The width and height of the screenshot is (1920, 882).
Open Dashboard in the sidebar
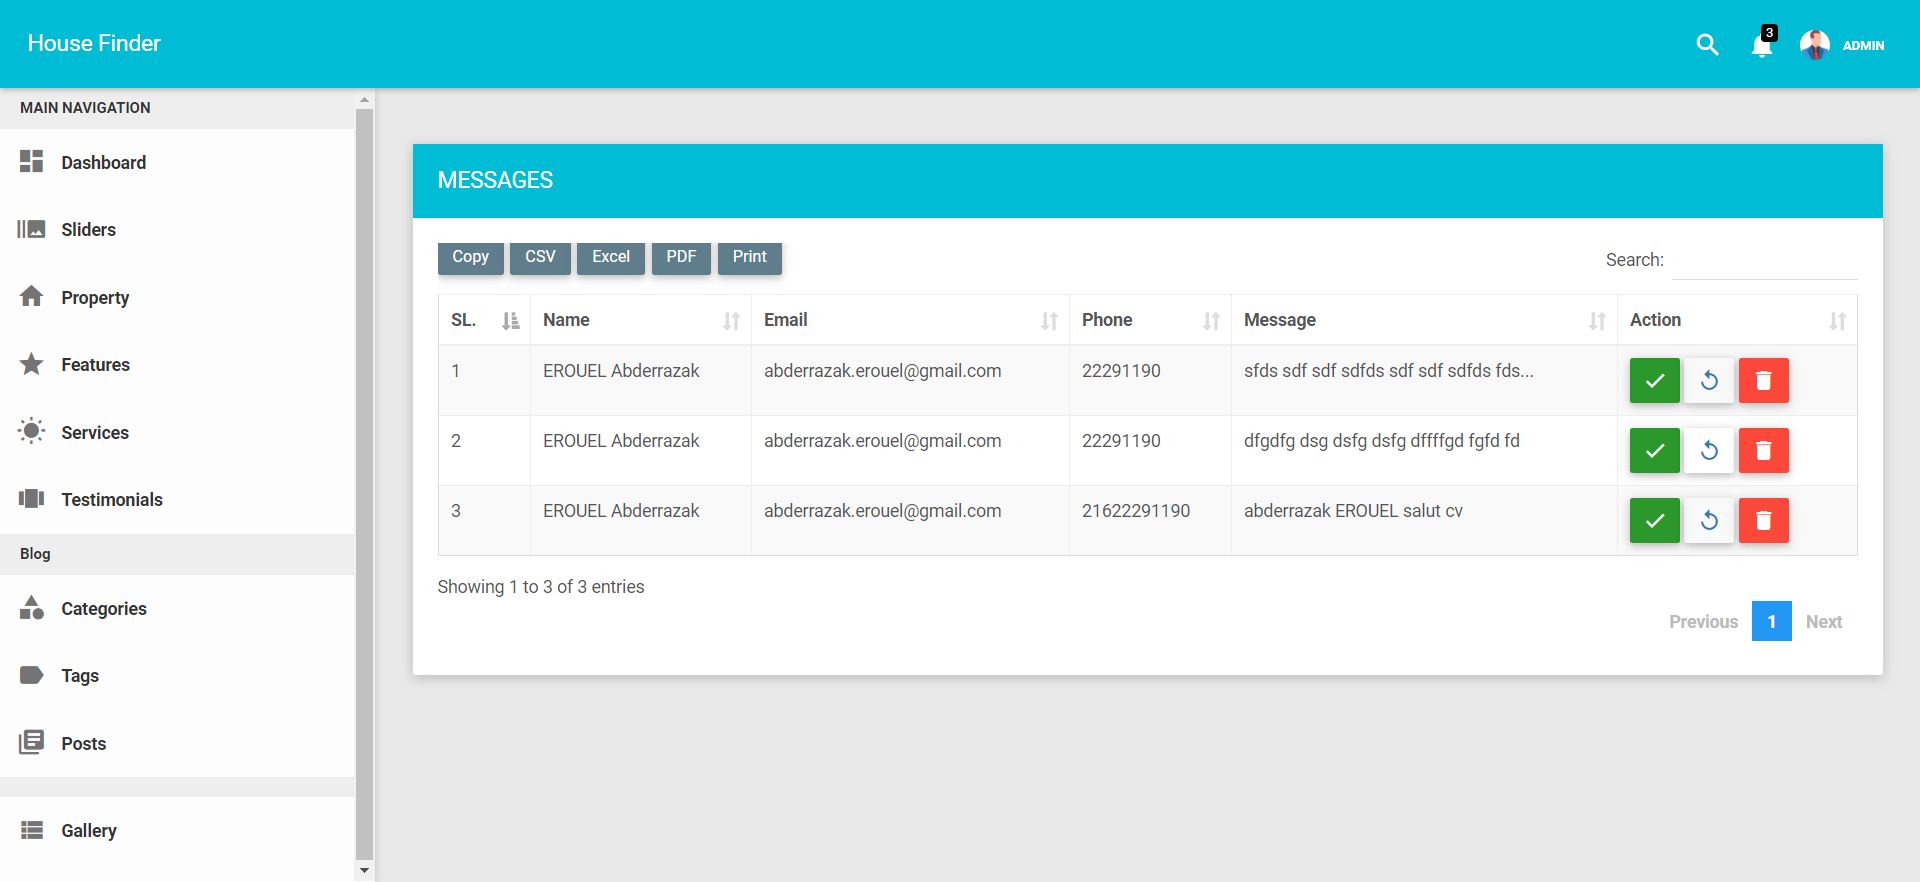pyautogui.click(x=177, y=162)
